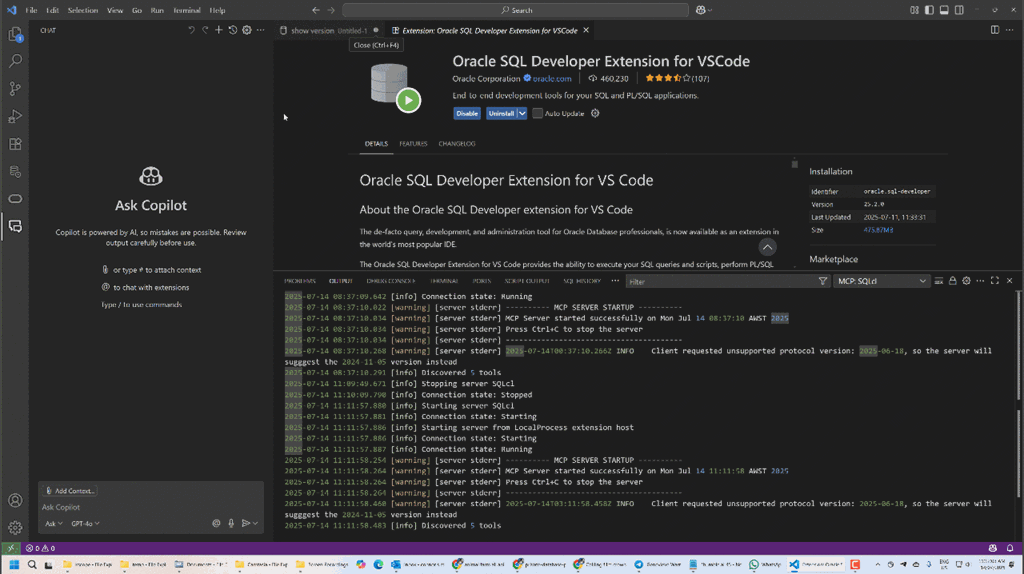Open output log settings gear
1024x574 pixels.
967,281
